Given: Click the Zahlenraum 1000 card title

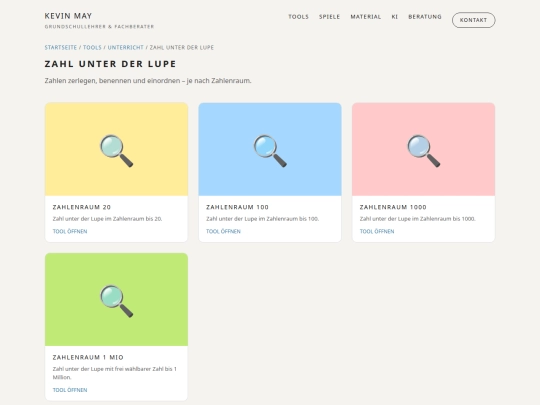Looking at the screenshot, I should [x=393, y=207].
